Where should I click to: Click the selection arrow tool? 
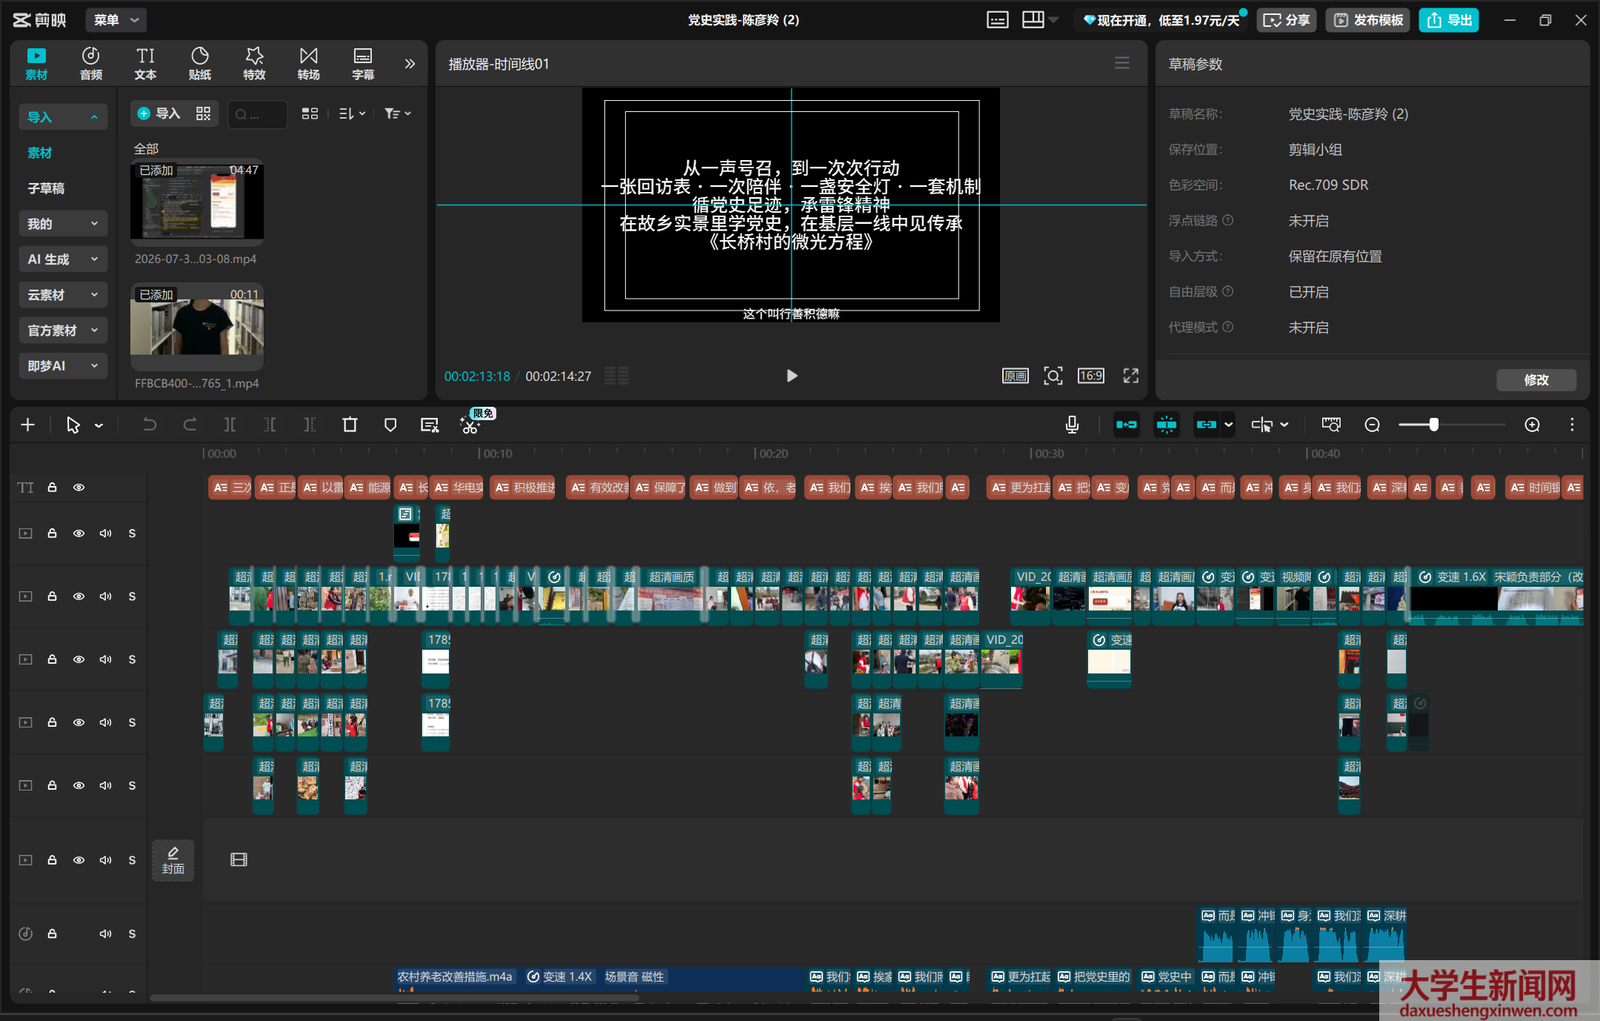[73, 425]
